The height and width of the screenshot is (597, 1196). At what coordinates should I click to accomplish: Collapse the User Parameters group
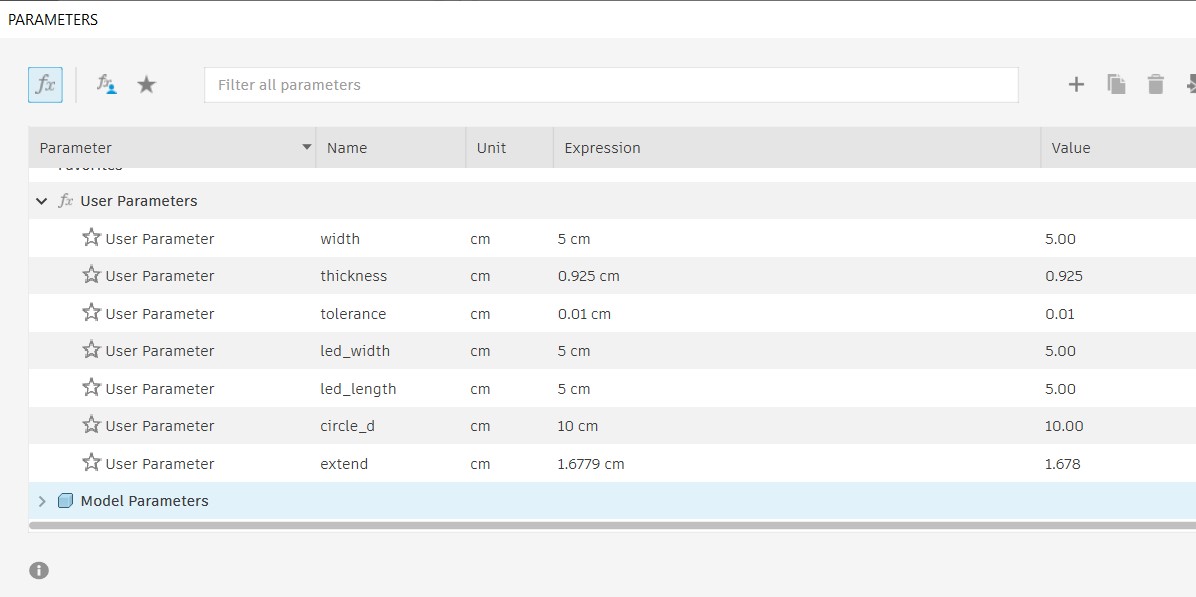coord(42,201)
